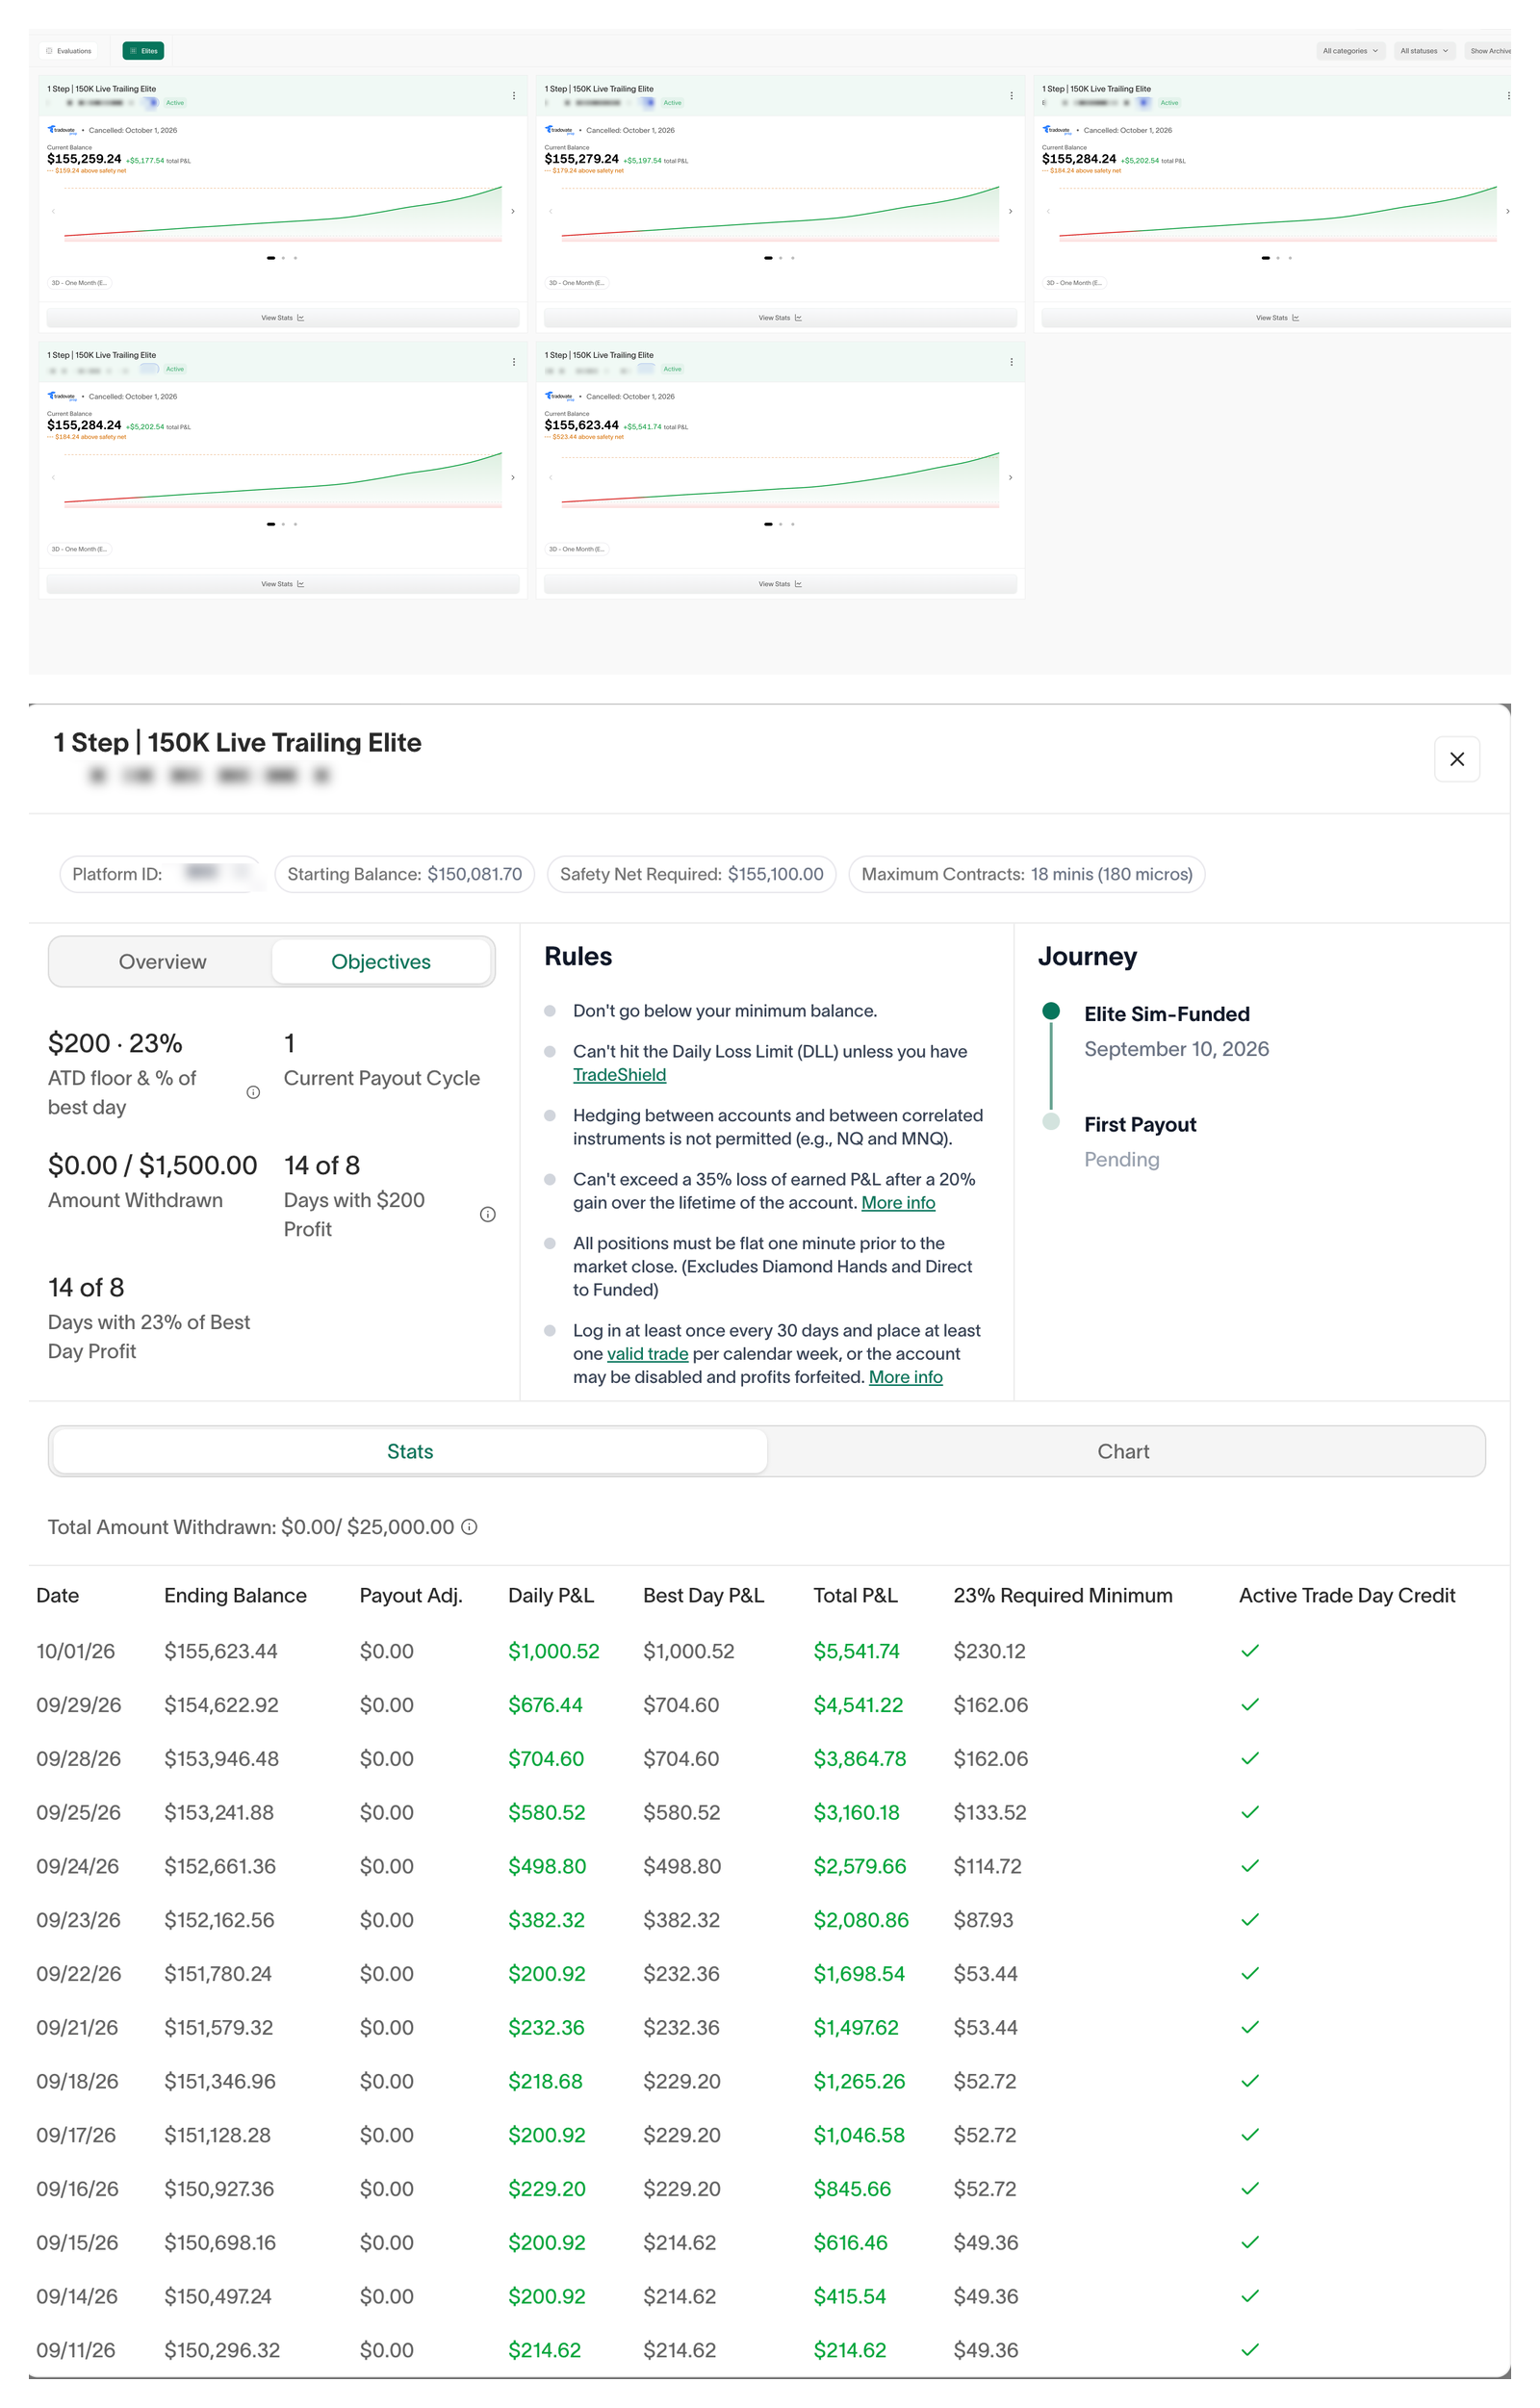Click Tradovate logo on the $155,259.24 card
Viewport: 1540px width, 2408px height.
[x=61, y=130]
